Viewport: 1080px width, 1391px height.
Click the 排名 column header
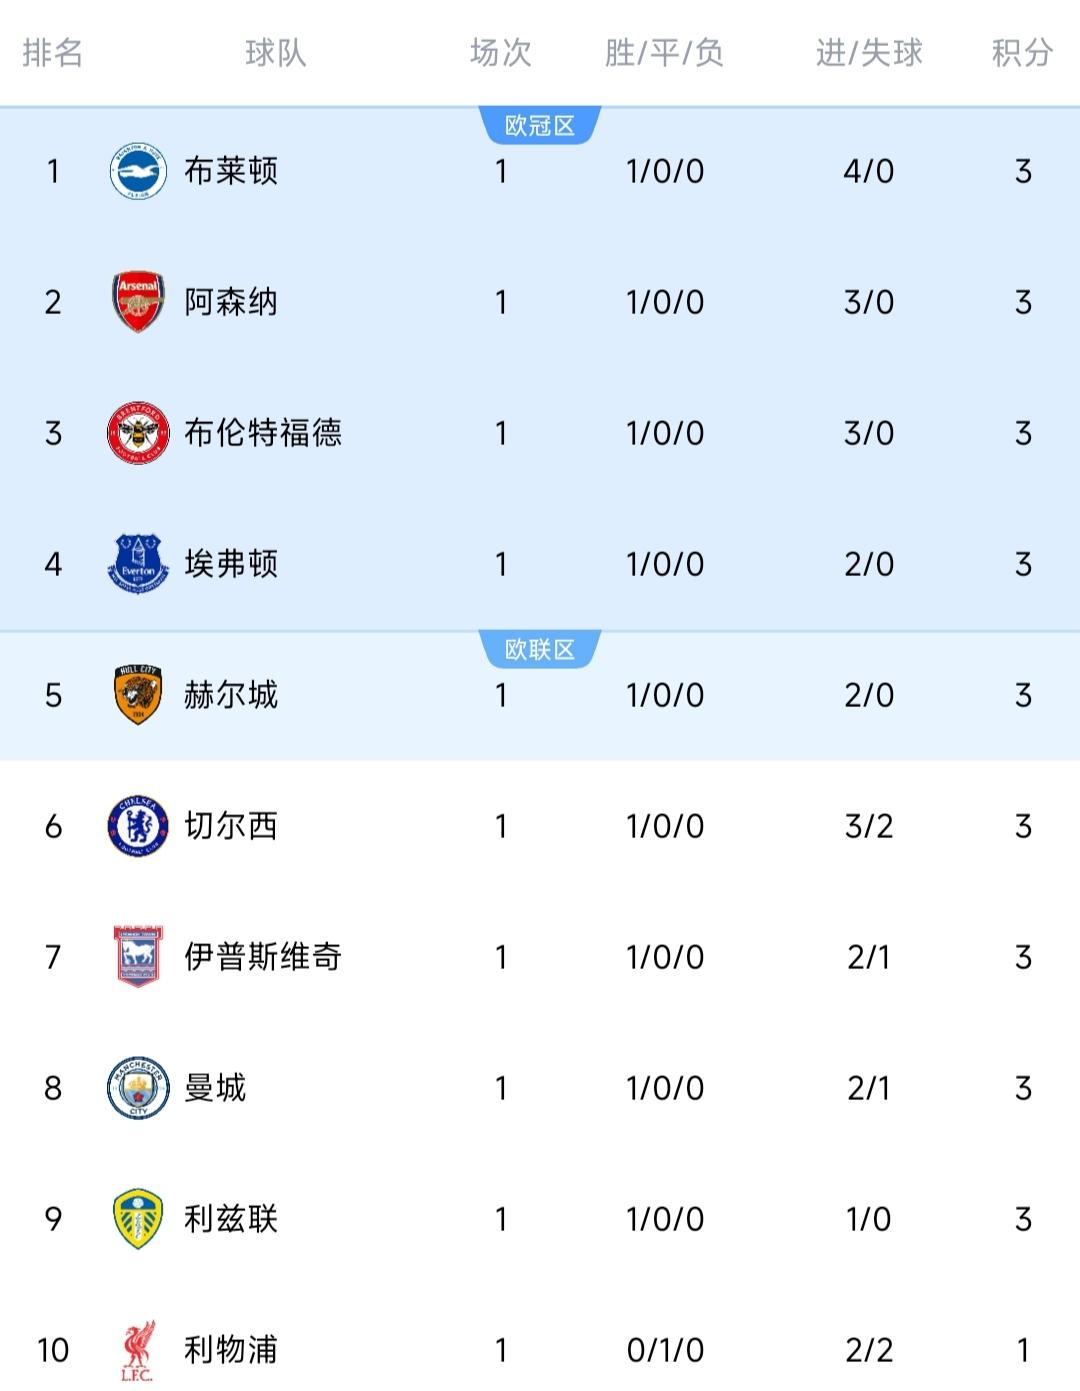point(53,53)
